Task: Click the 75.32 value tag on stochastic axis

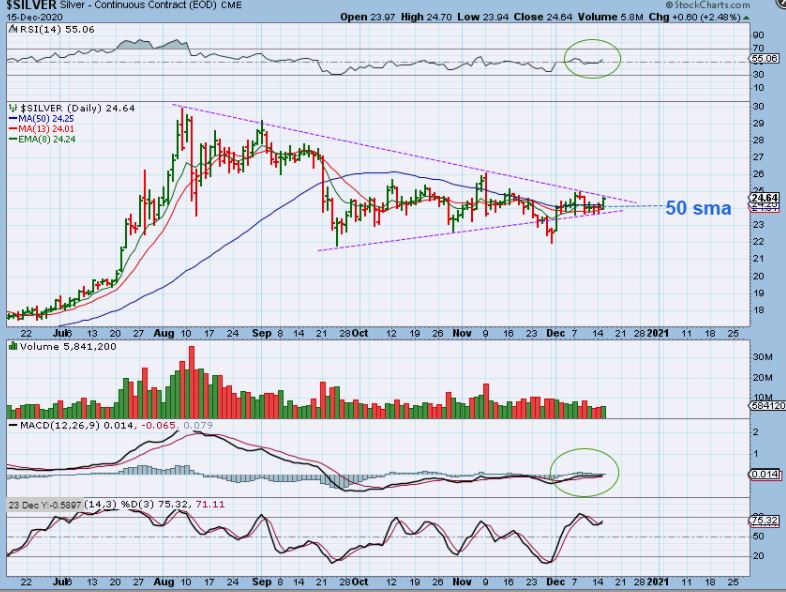Action: 765,521
